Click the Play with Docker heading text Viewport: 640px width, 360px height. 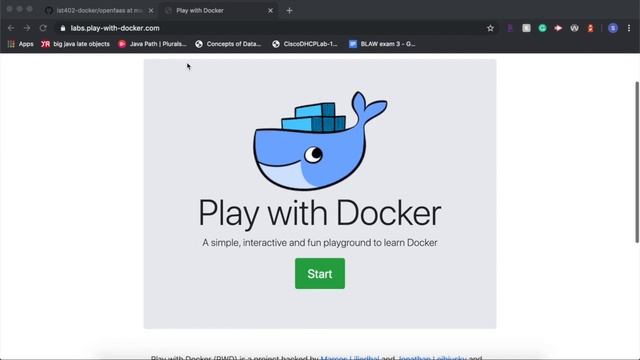[320, 213]
